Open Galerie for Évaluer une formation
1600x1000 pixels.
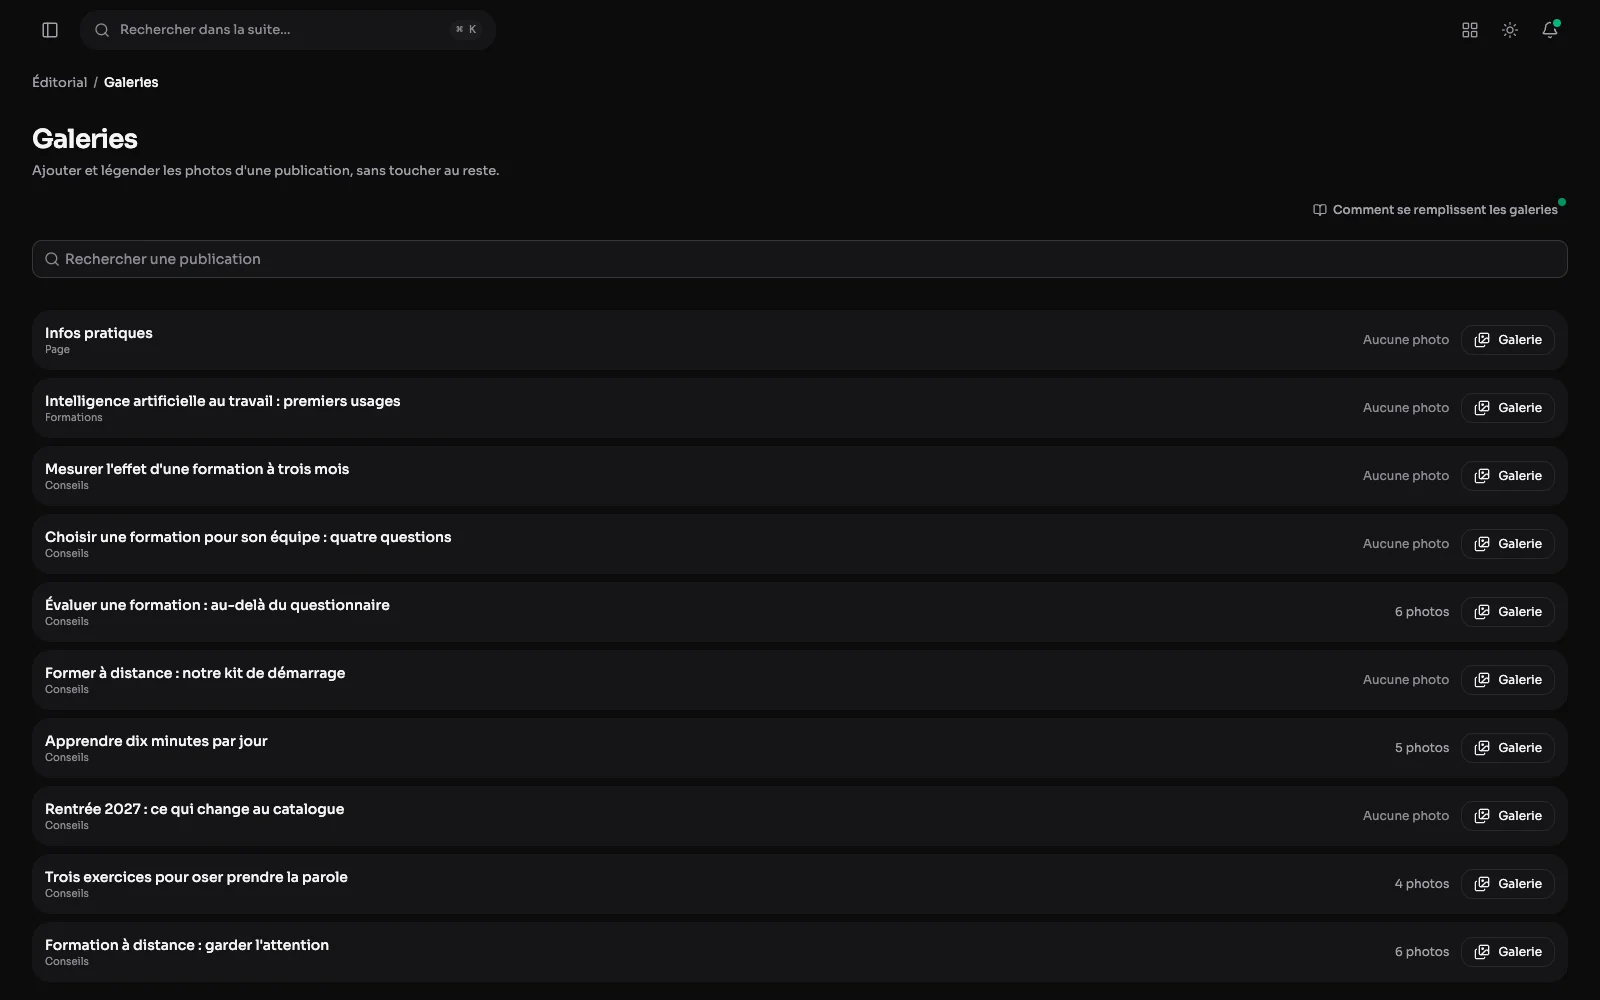[1508, 612]
